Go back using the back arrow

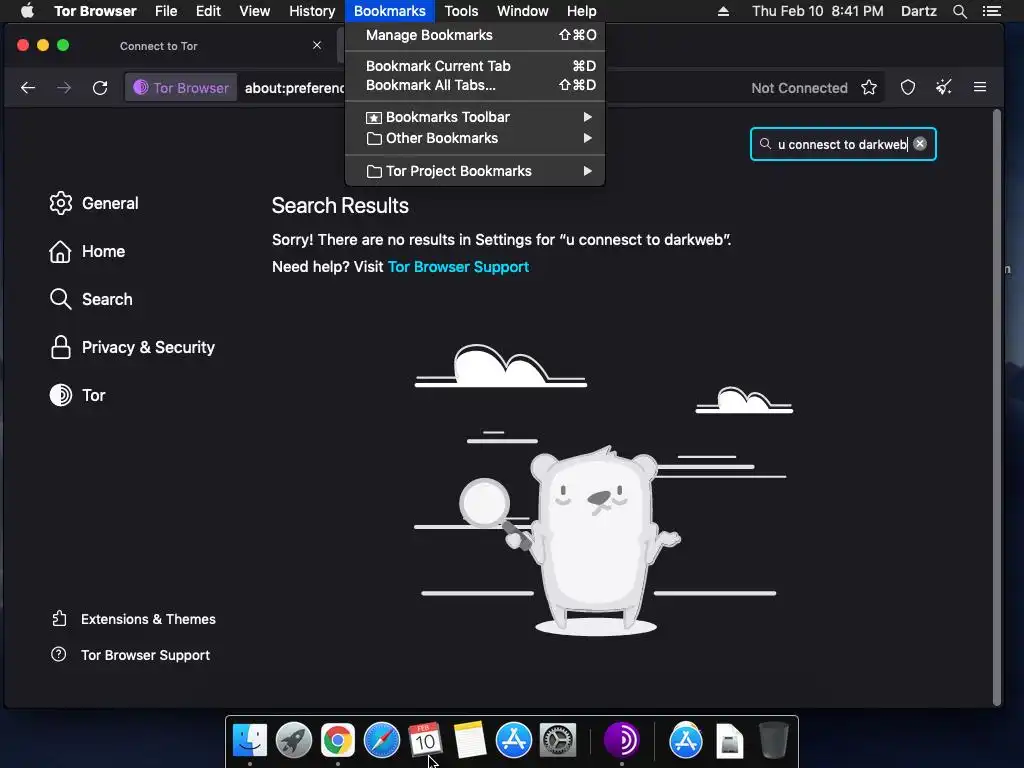28,88
